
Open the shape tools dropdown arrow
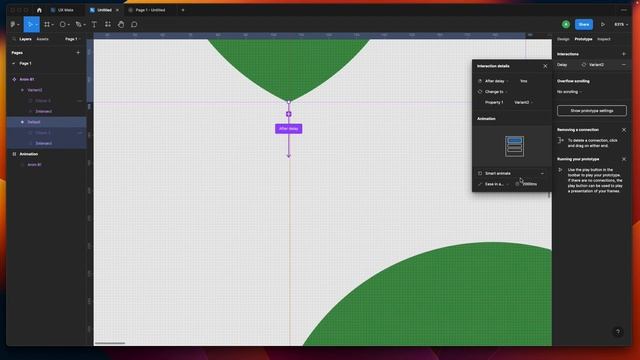point(69,25)
